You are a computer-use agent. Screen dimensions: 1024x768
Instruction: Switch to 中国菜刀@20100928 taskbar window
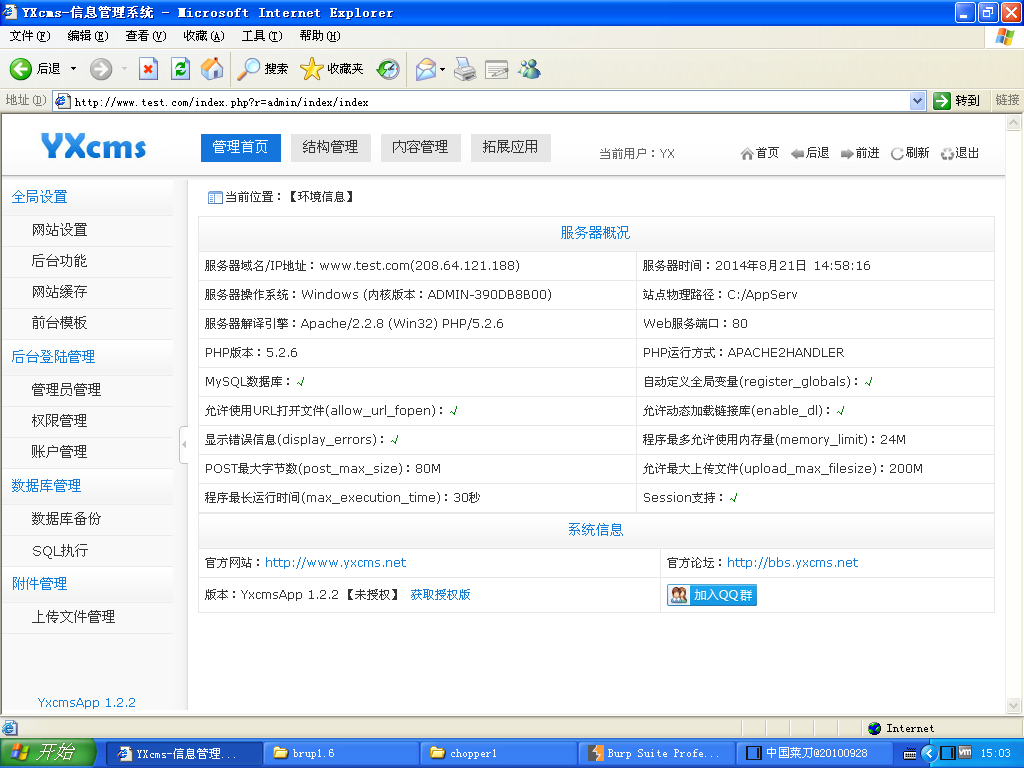point(814,754)
